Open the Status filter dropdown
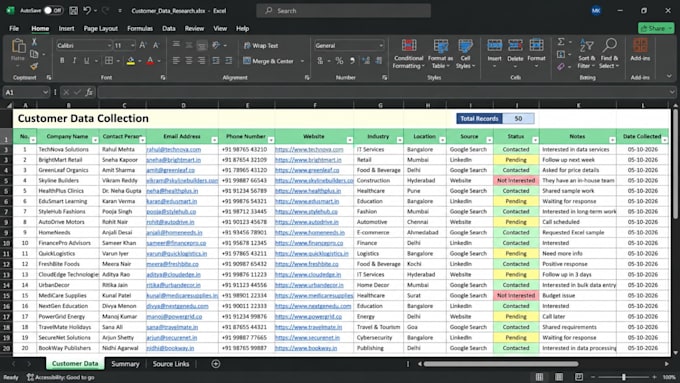This screenshot has height=383, width=680. click(x=535, y=140)
